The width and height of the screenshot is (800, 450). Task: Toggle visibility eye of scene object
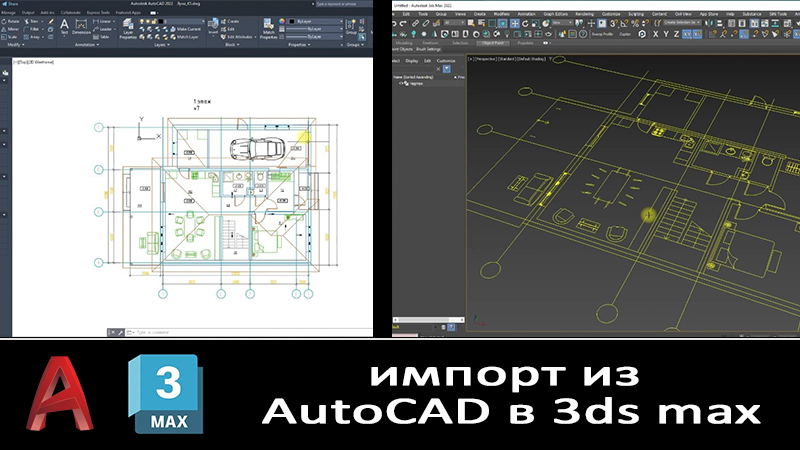[x=402, y=83]
